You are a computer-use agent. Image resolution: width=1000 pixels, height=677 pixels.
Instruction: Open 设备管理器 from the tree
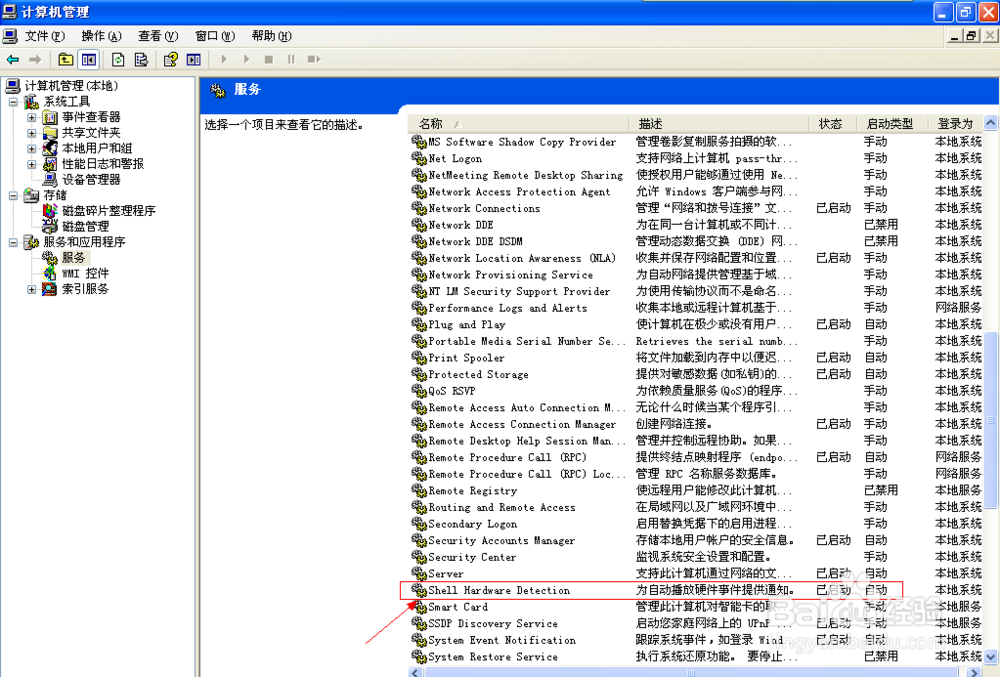tap(91, 179)
